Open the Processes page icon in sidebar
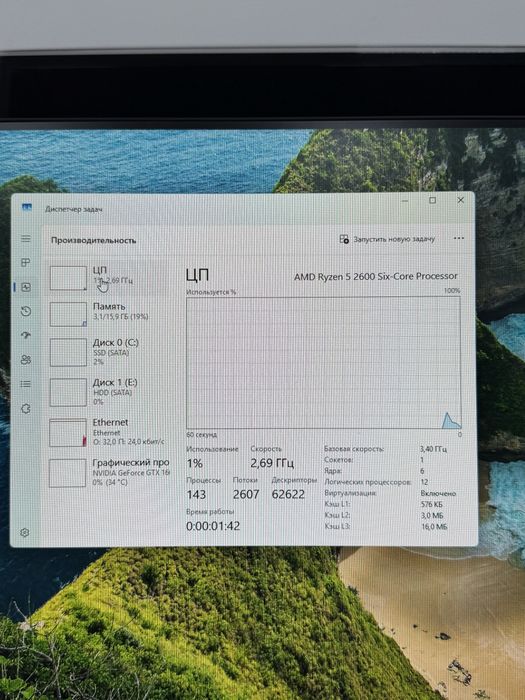 pos(26,262)
